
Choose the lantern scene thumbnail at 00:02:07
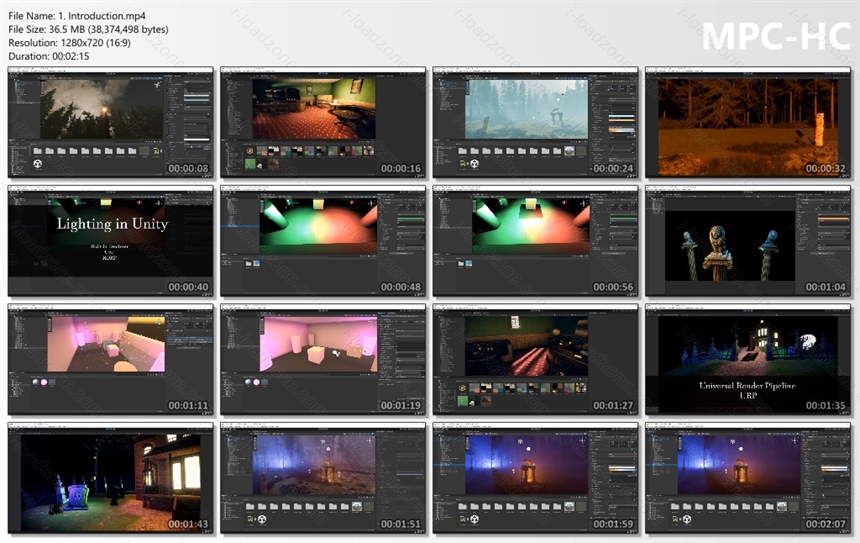(x=748, y=478)
